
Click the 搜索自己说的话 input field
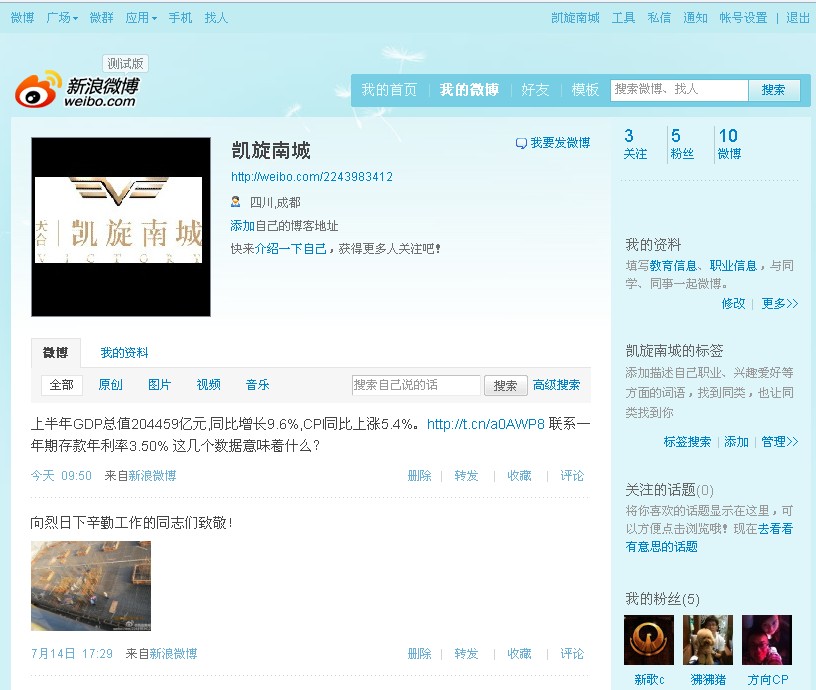coord(416,385)
